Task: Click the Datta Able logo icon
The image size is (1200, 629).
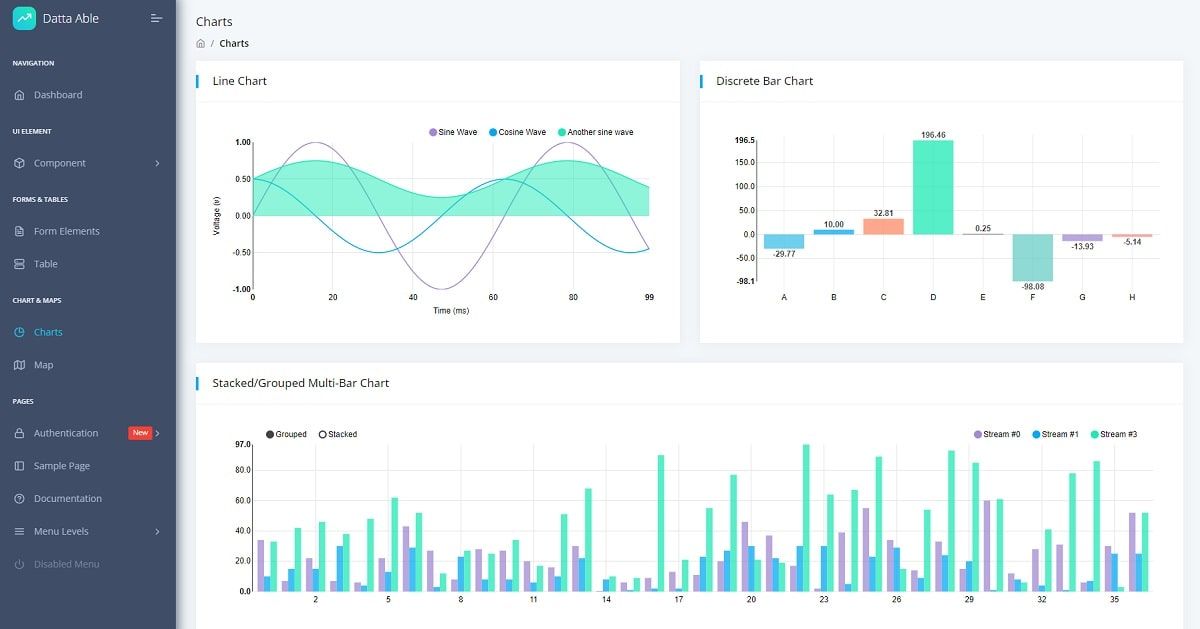Action: tap(24, 17)
